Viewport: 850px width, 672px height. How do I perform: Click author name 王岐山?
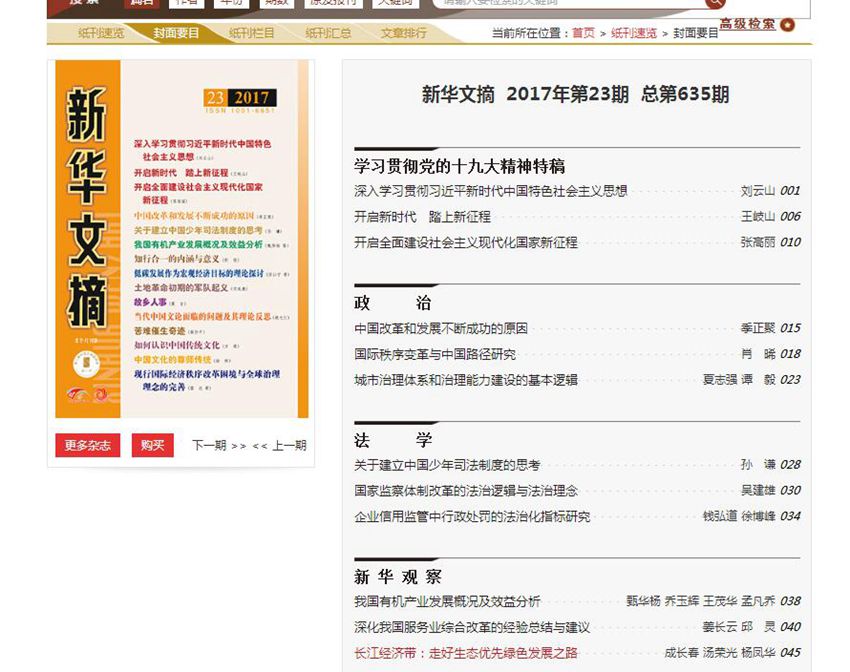tap(758, 217)
